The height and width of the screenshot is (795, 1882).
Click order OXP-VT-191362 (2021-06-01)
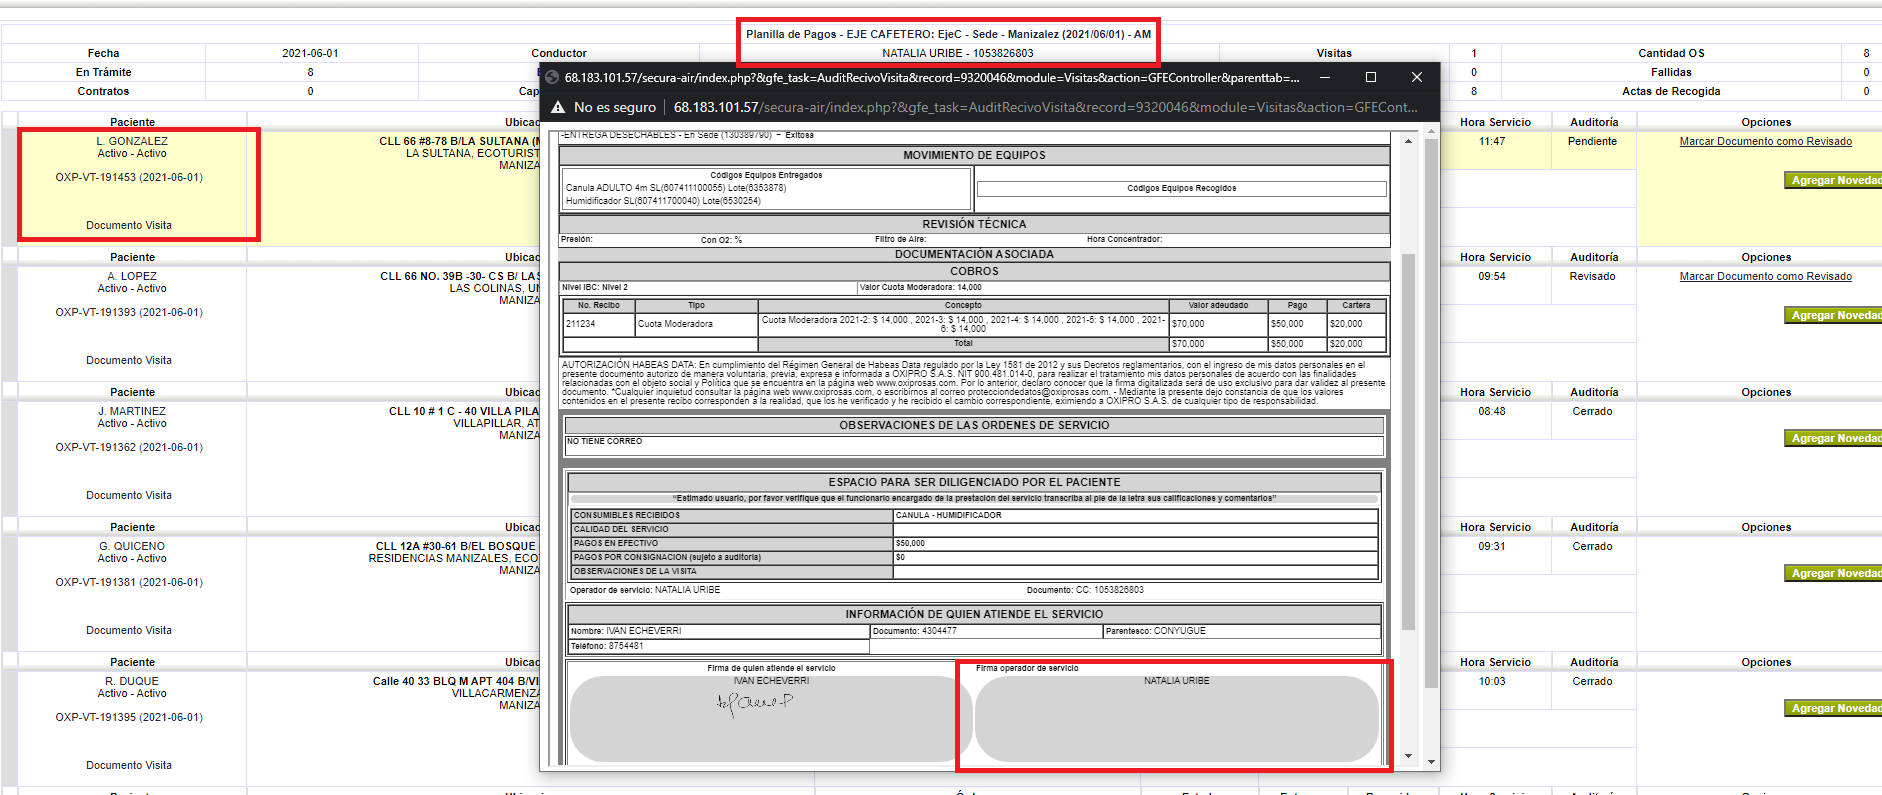(x=129, y=447)
